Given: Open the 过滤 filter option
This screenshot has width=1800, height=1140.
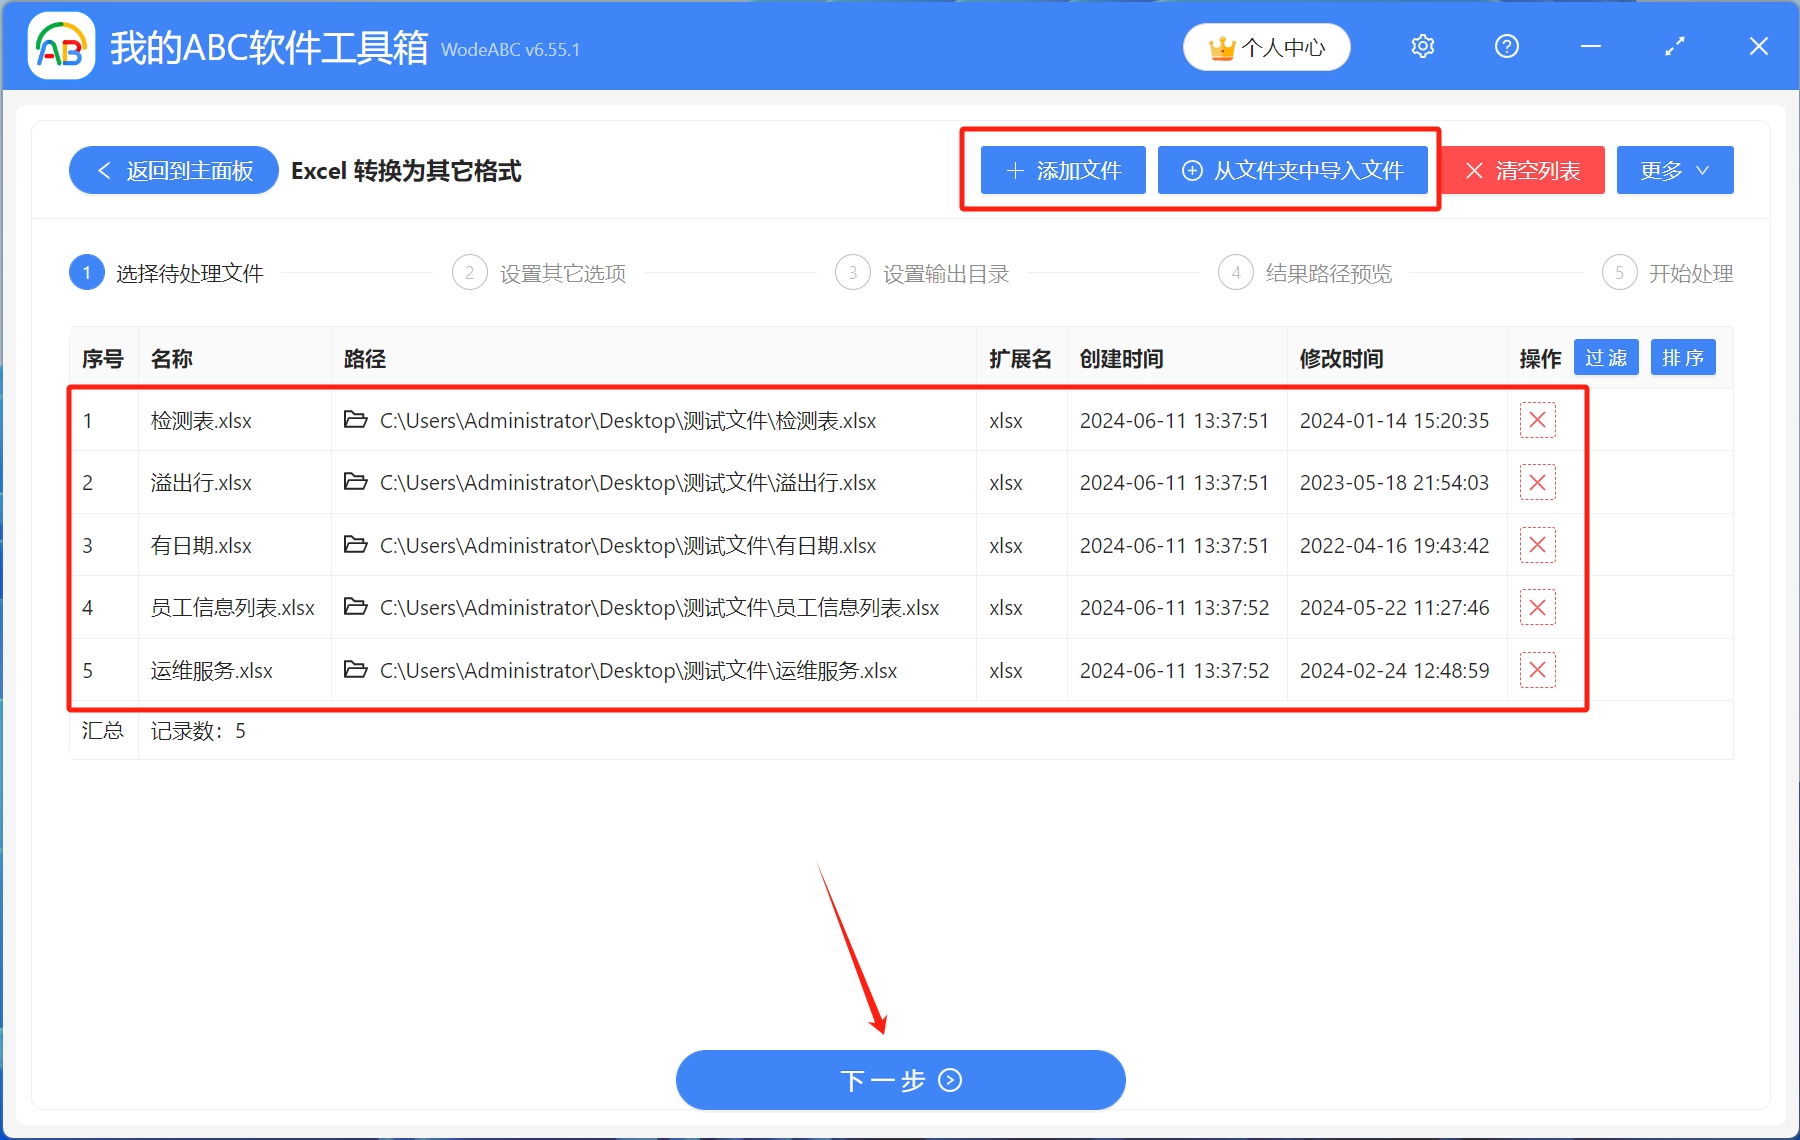Looking at the screenshot, I should click(1606, 357).
